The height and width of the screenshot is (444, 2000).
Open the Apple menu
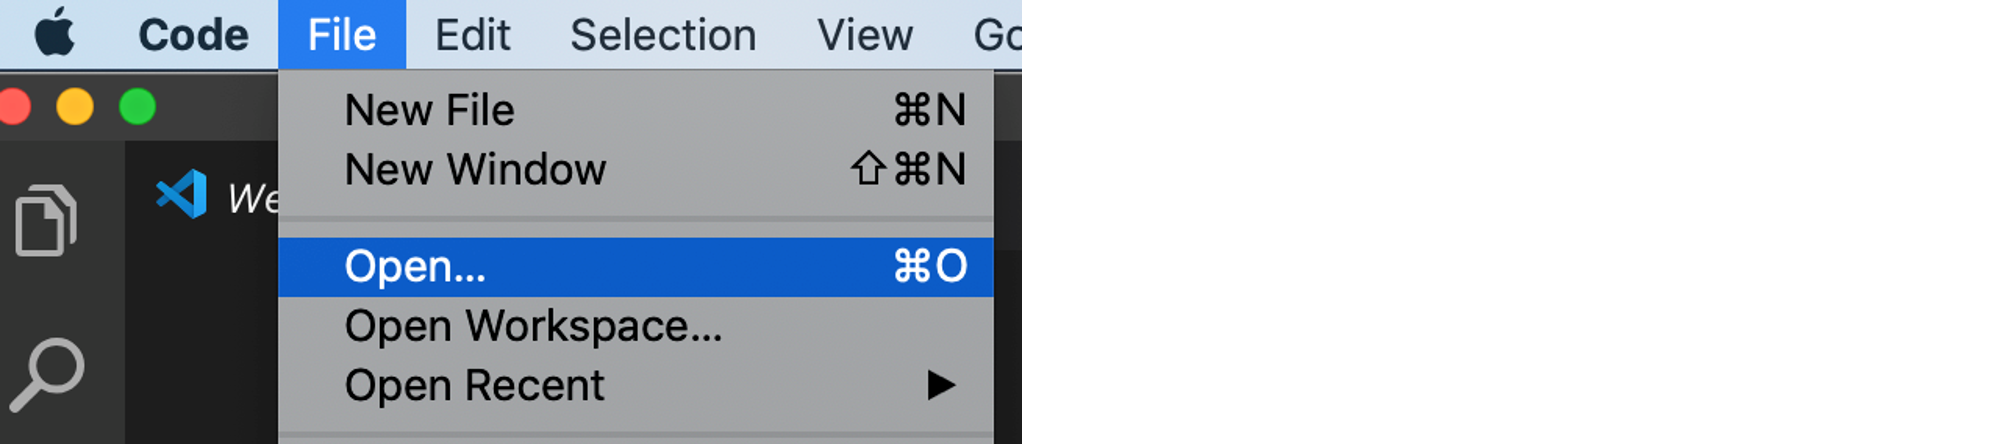55,33
